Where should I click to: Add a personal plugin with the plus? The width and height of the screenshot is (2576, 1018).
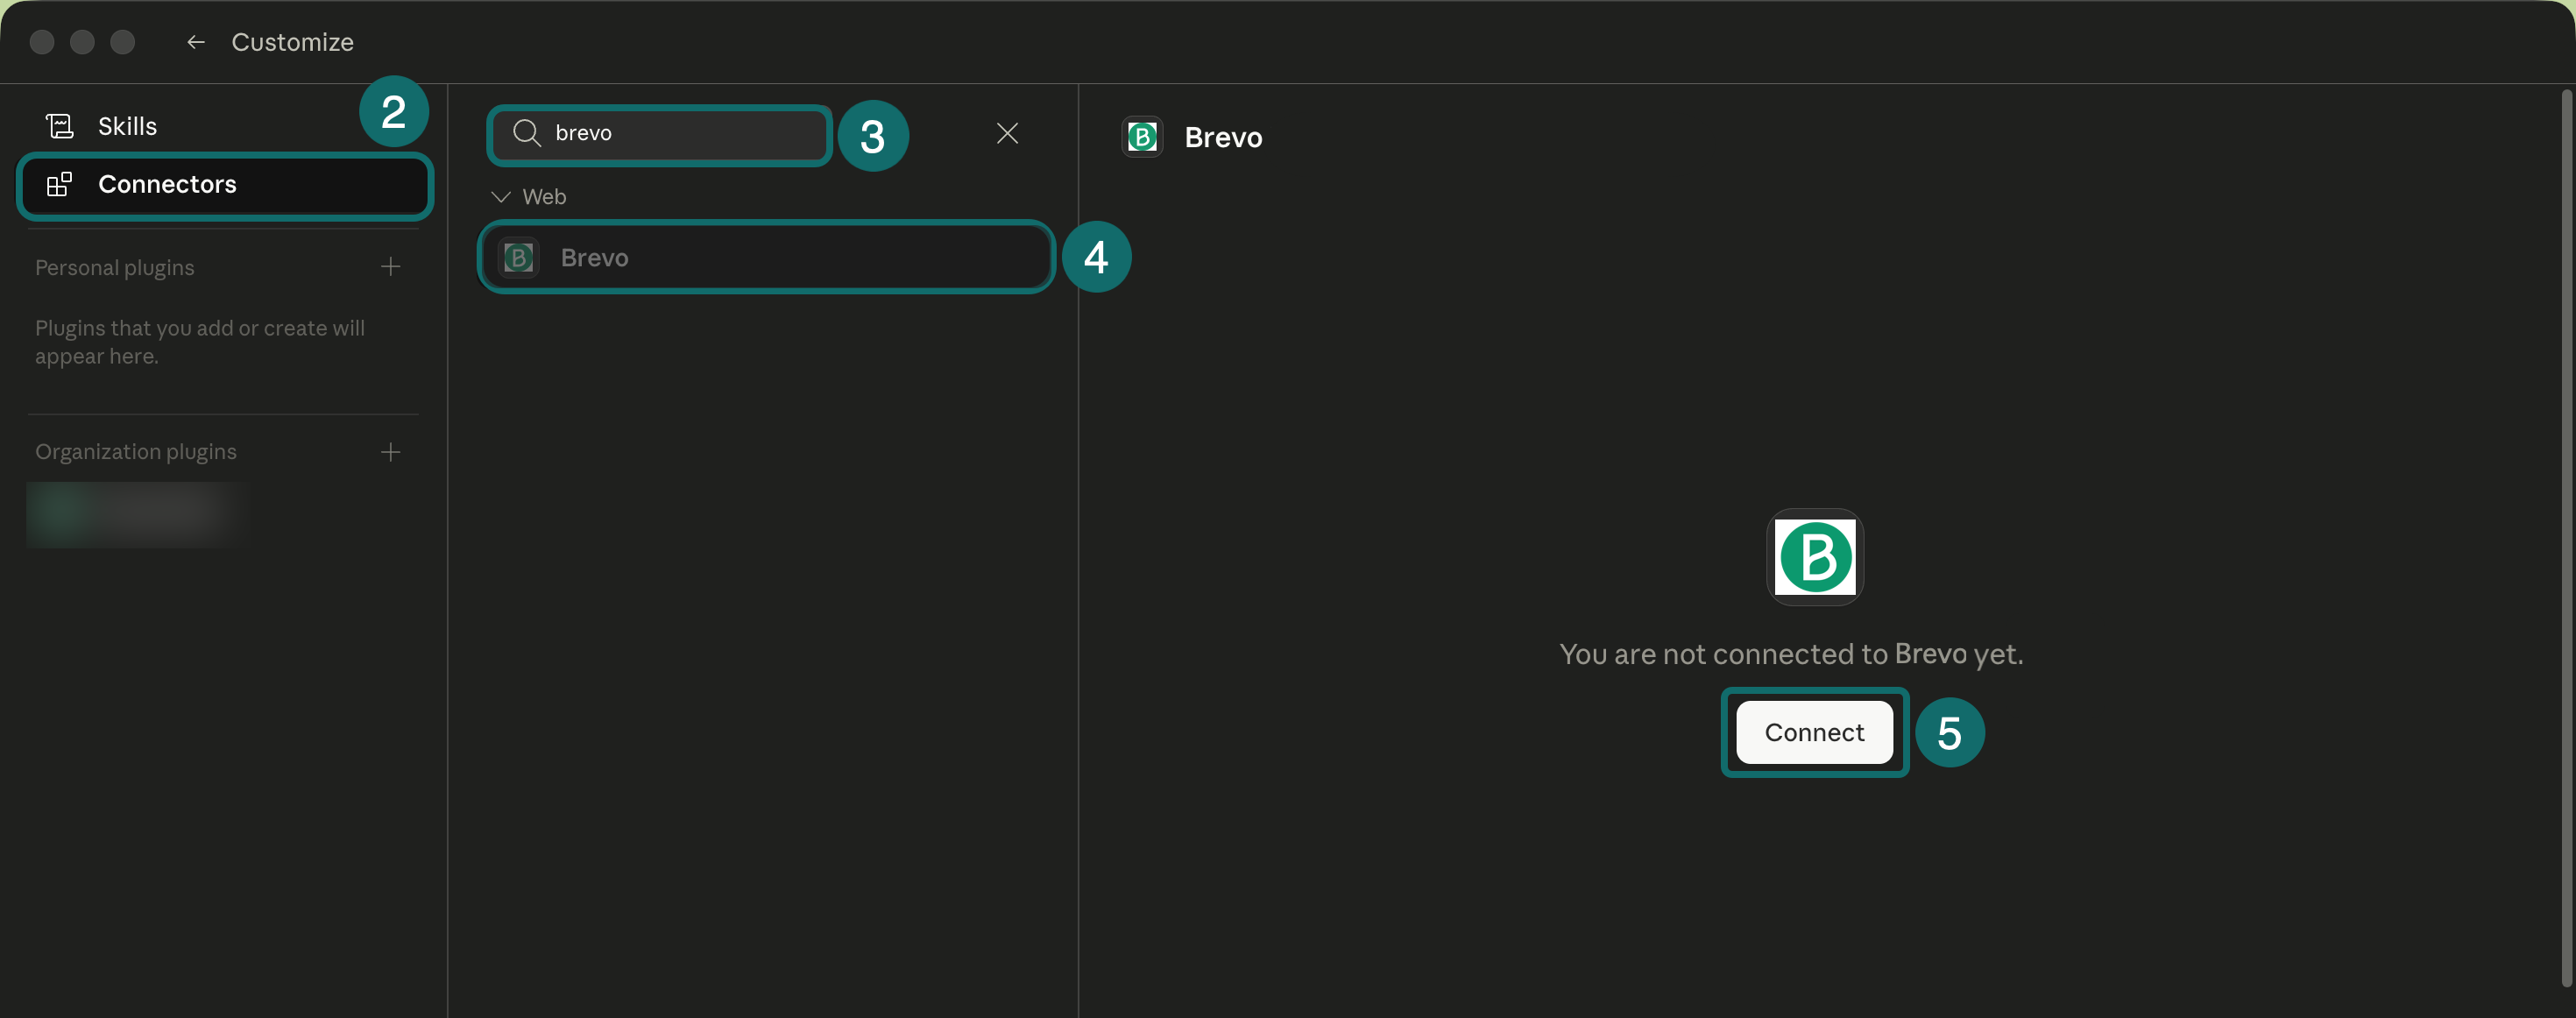(x=390, y=267)
